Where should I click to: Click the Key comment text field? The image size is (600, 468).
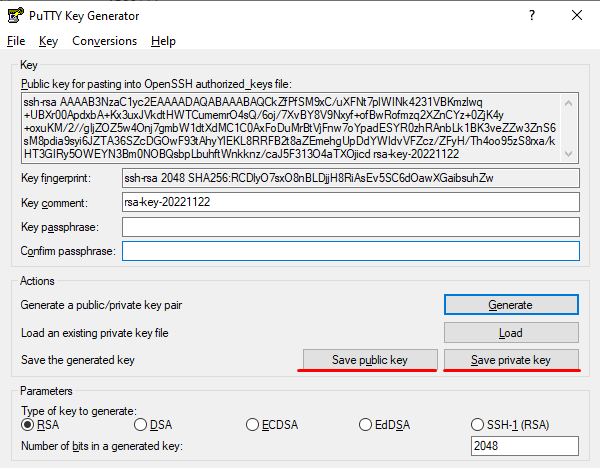tap(350, 202)
